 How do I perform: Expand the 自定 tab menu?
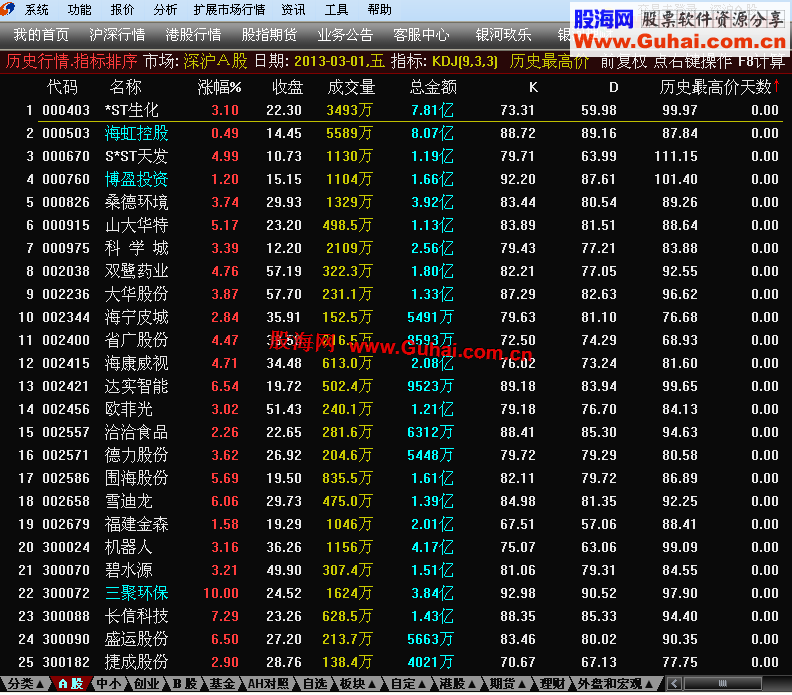pos(409,684)
